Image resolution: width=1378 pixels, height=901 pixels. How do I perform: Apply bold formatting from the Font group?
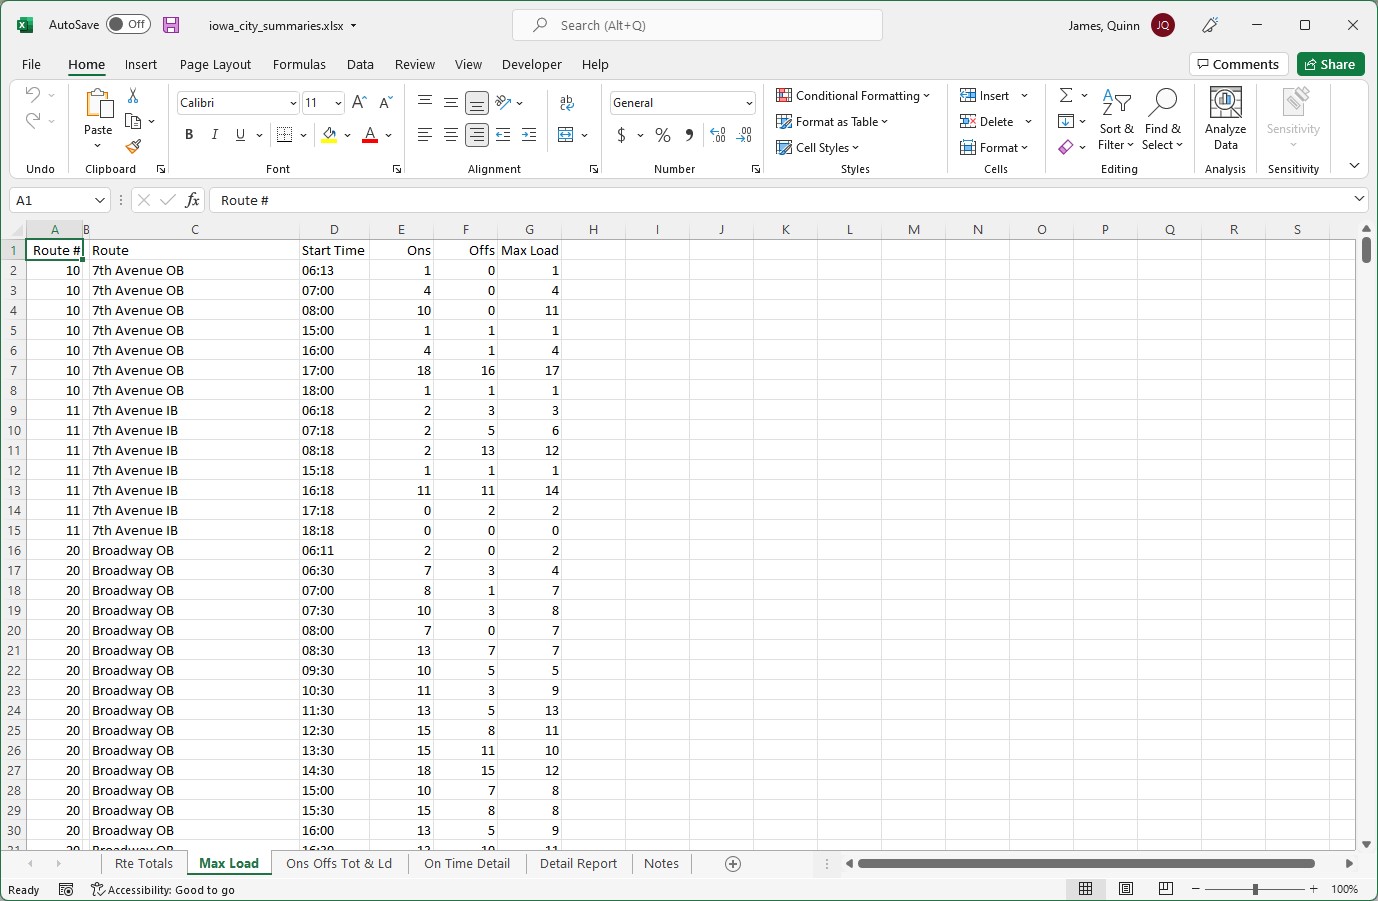click(189, 134)
